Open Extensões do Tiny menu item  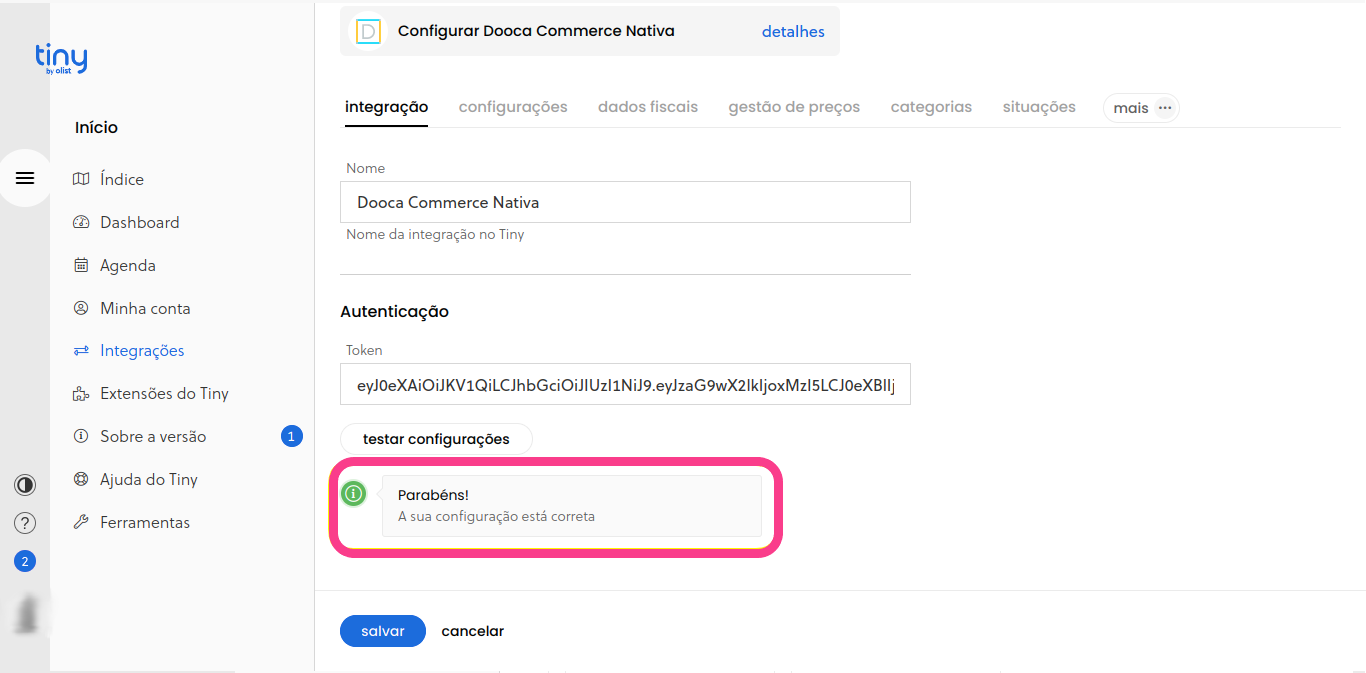point(164,394)
